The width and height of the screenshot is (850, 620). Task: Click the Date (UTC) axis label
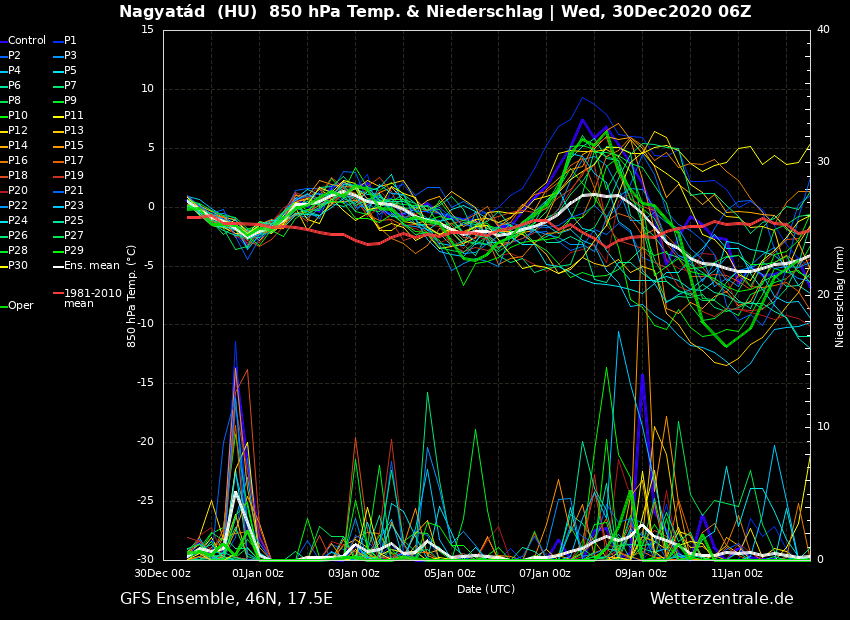click(x=486, y=589)
